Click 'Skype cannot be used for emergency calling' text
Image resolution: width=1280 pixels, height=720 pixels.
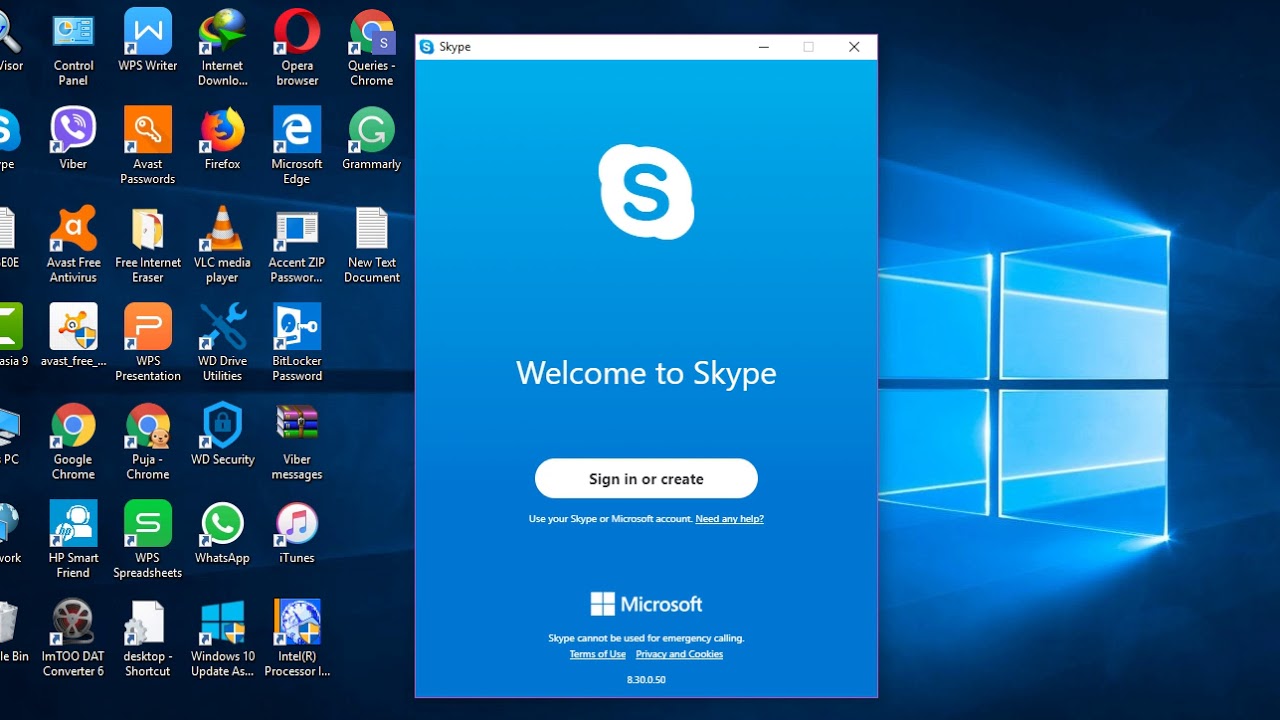point(646,638)
